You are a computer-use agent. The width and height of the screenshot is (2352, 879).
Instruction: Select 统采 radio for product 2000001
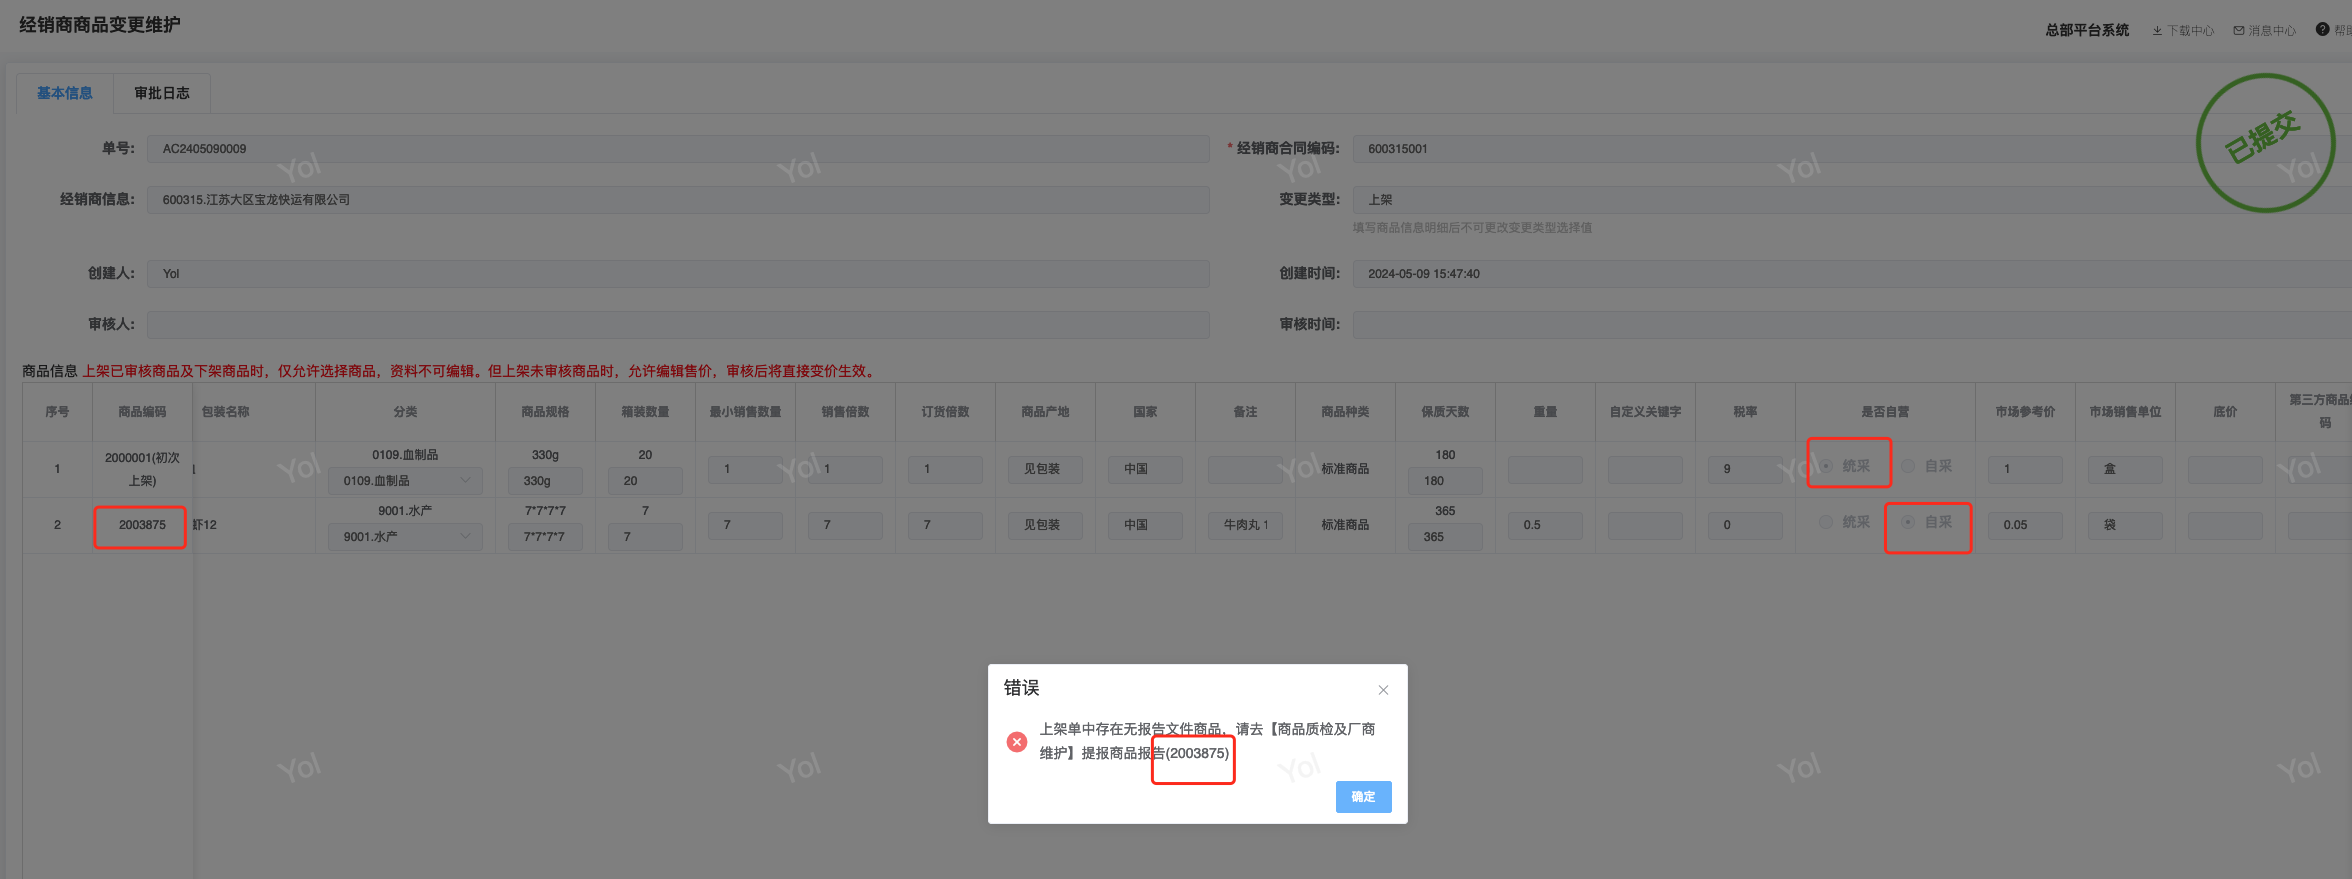pyautogui.click(x=1827, y=466)
